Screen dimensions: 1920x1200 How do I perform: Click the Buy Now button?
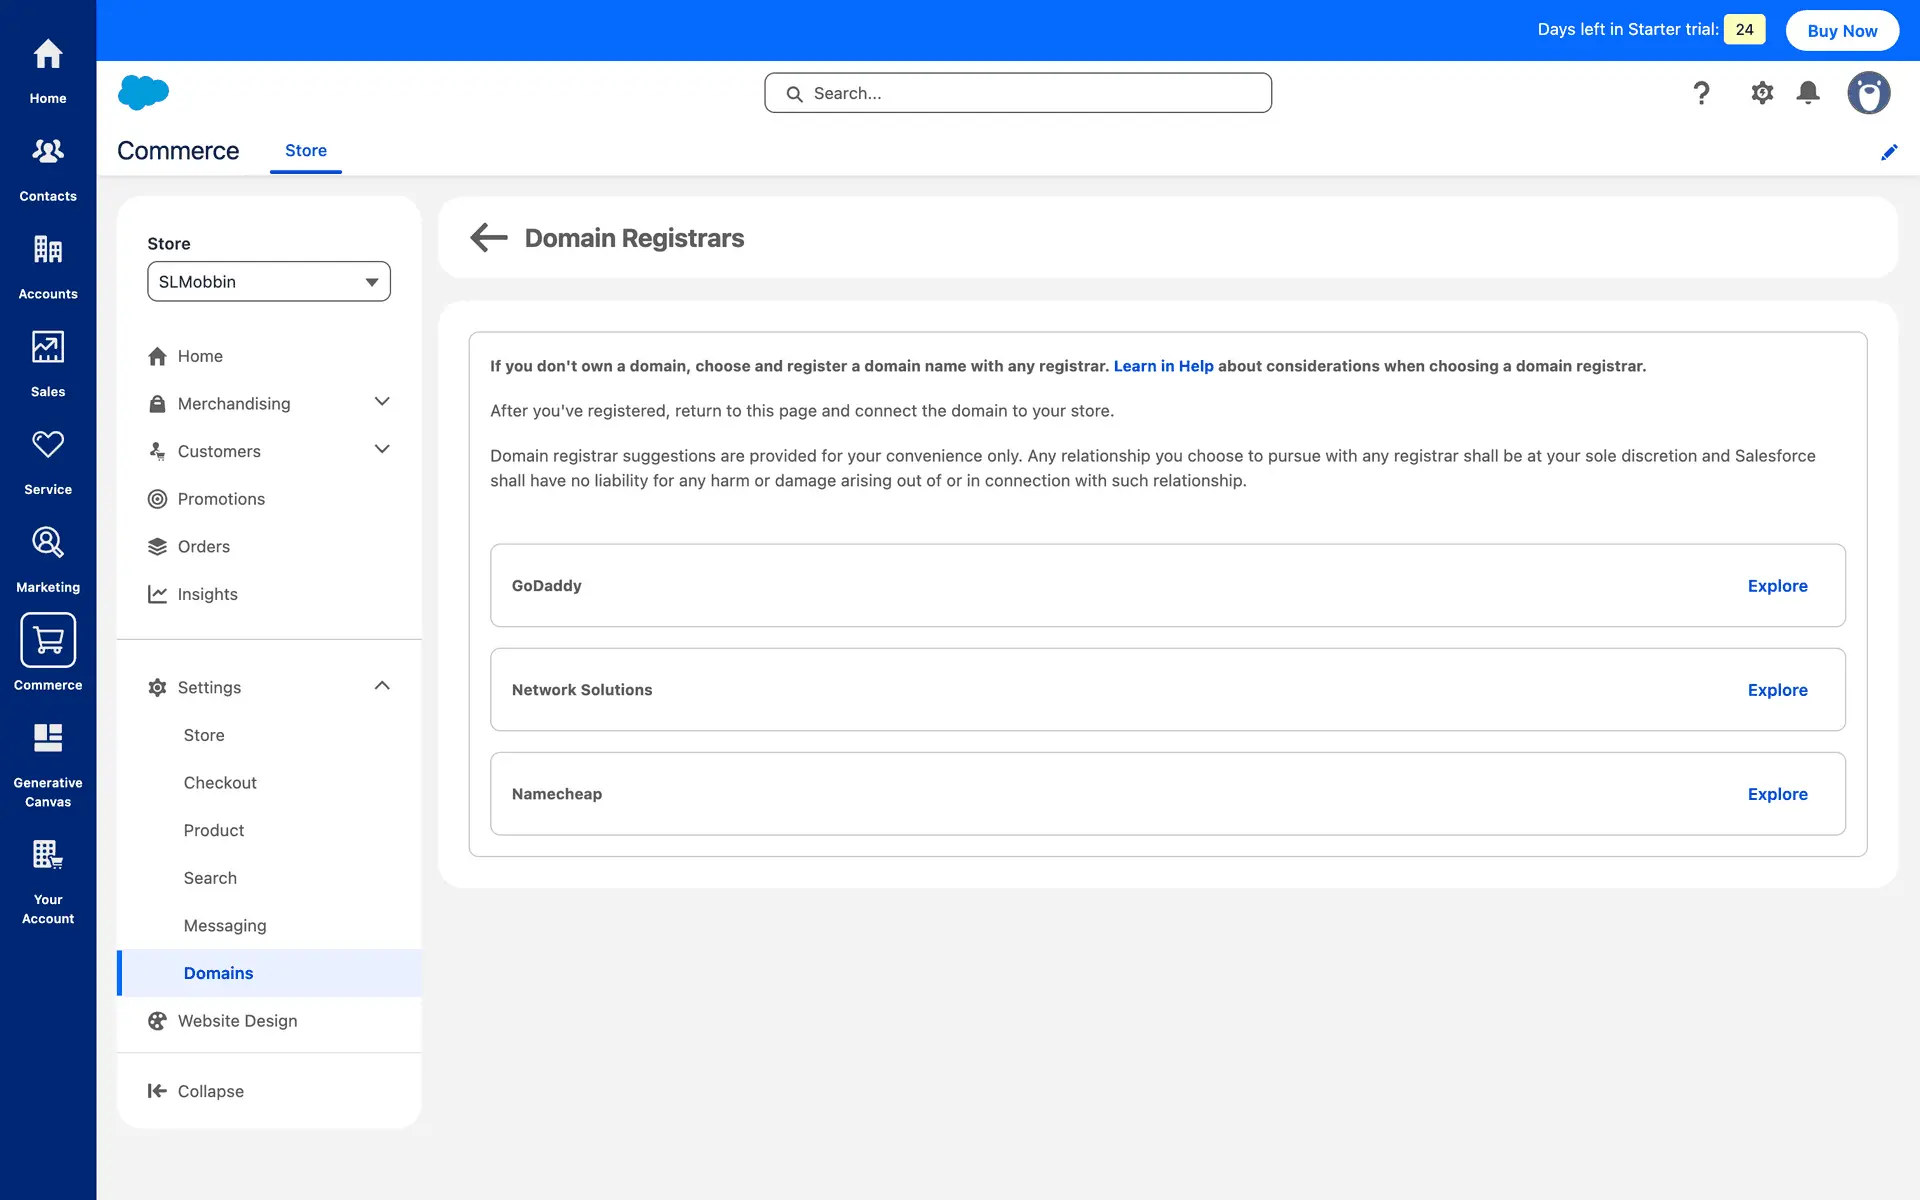coord(1841,31)
